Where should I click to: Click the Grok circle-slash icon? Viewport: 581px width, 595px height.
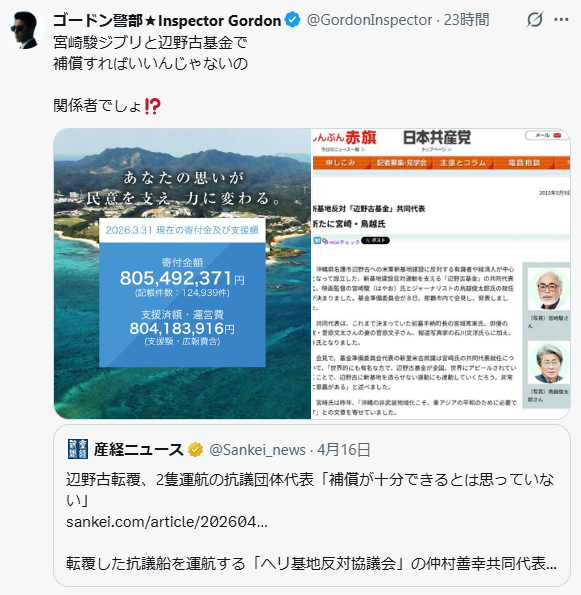[534, 20]
